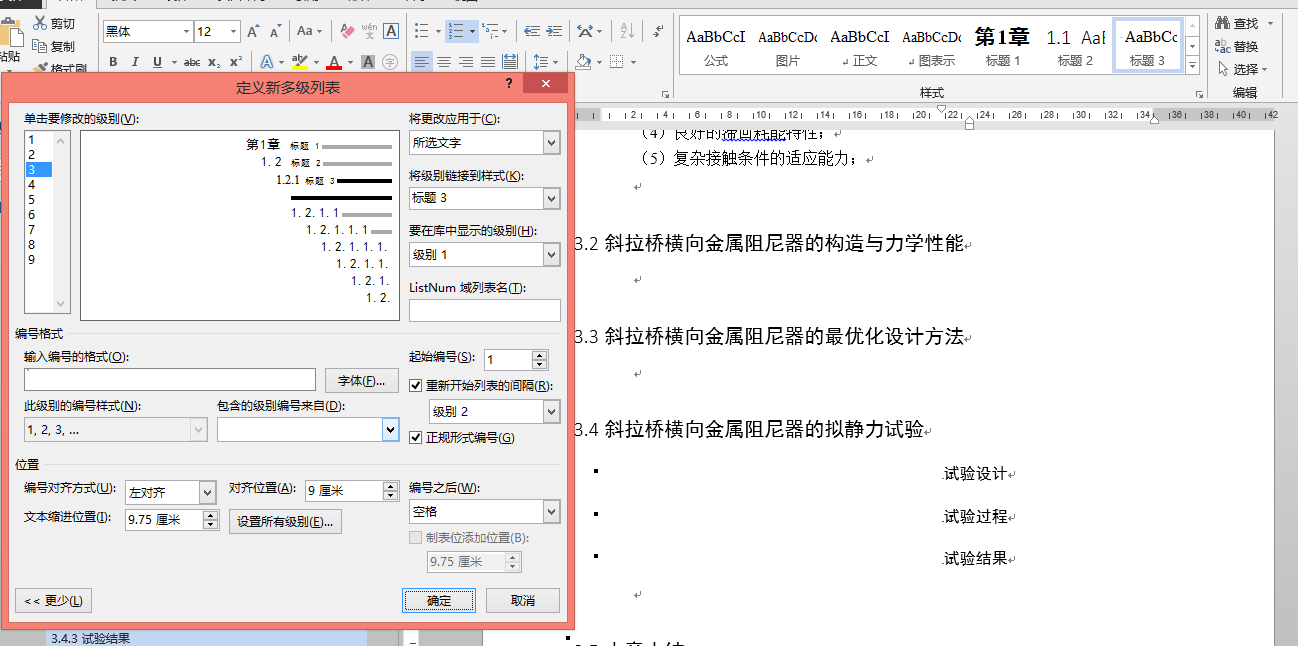Click the Shrink Font icon
The image size is (1298, 646).
(x=274, y=32)
